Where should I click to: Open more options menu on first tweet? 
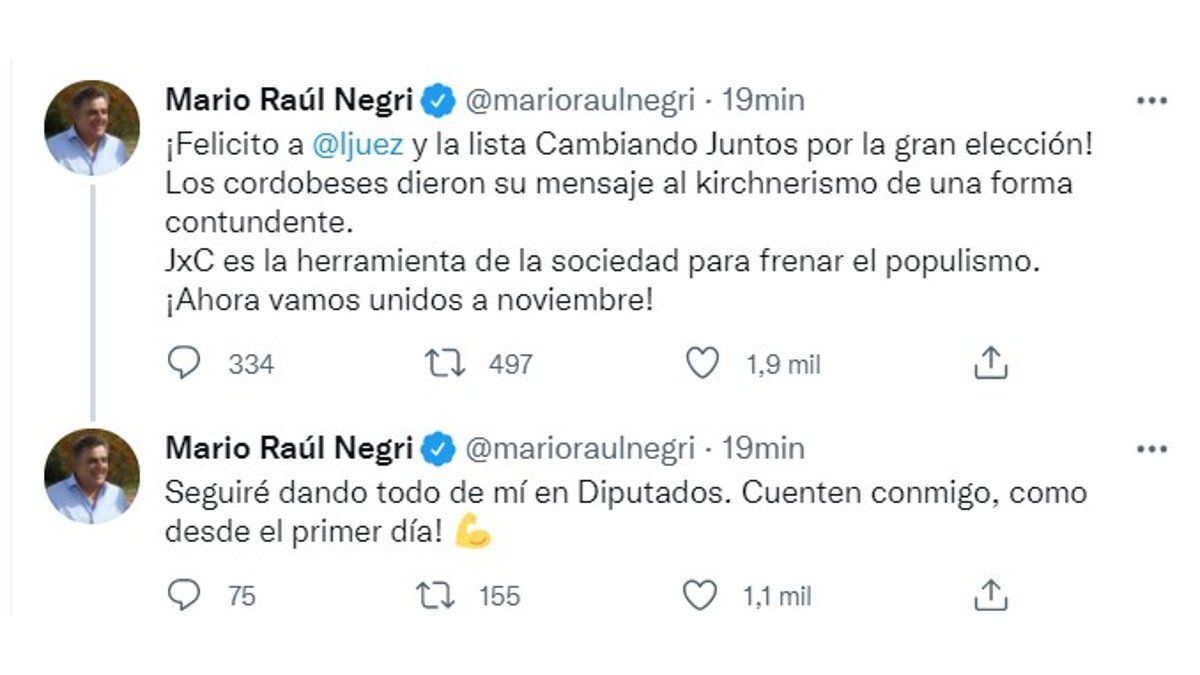(x=1152, y=101)
